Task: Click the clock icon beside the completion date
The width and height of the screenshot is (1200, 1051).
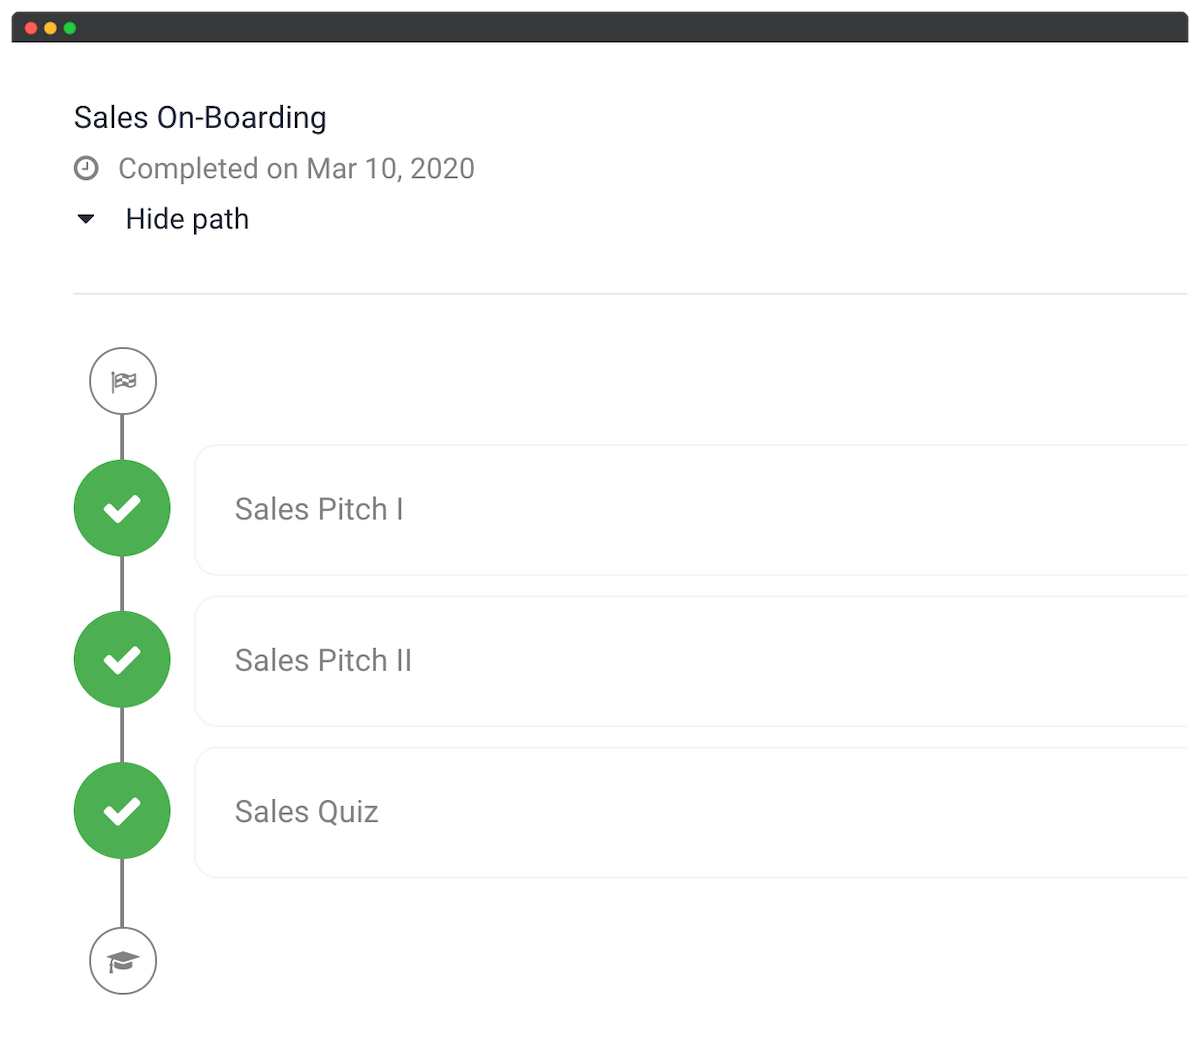Action: coord(87,168)
